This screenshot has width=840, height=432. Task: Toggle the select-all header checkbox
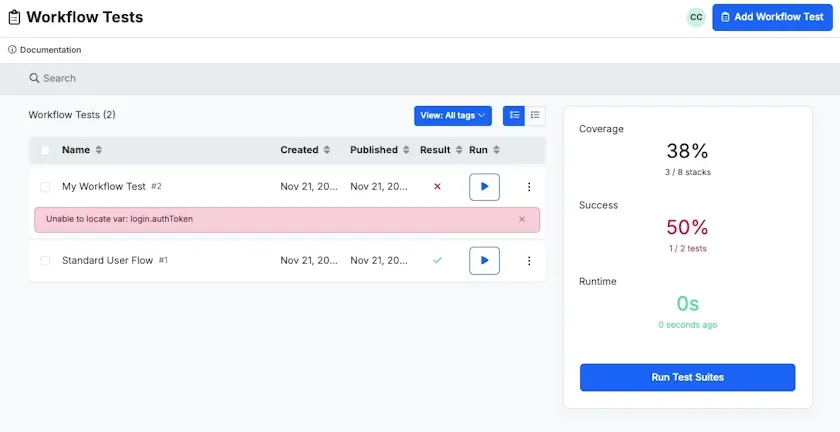click(x=45, y=151)
